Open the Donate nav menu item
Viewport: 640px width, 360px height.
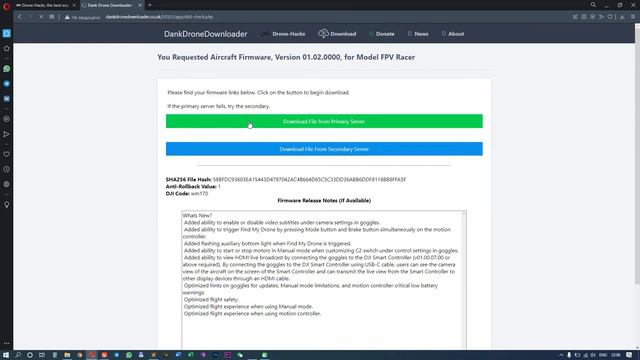coord(382,34)
